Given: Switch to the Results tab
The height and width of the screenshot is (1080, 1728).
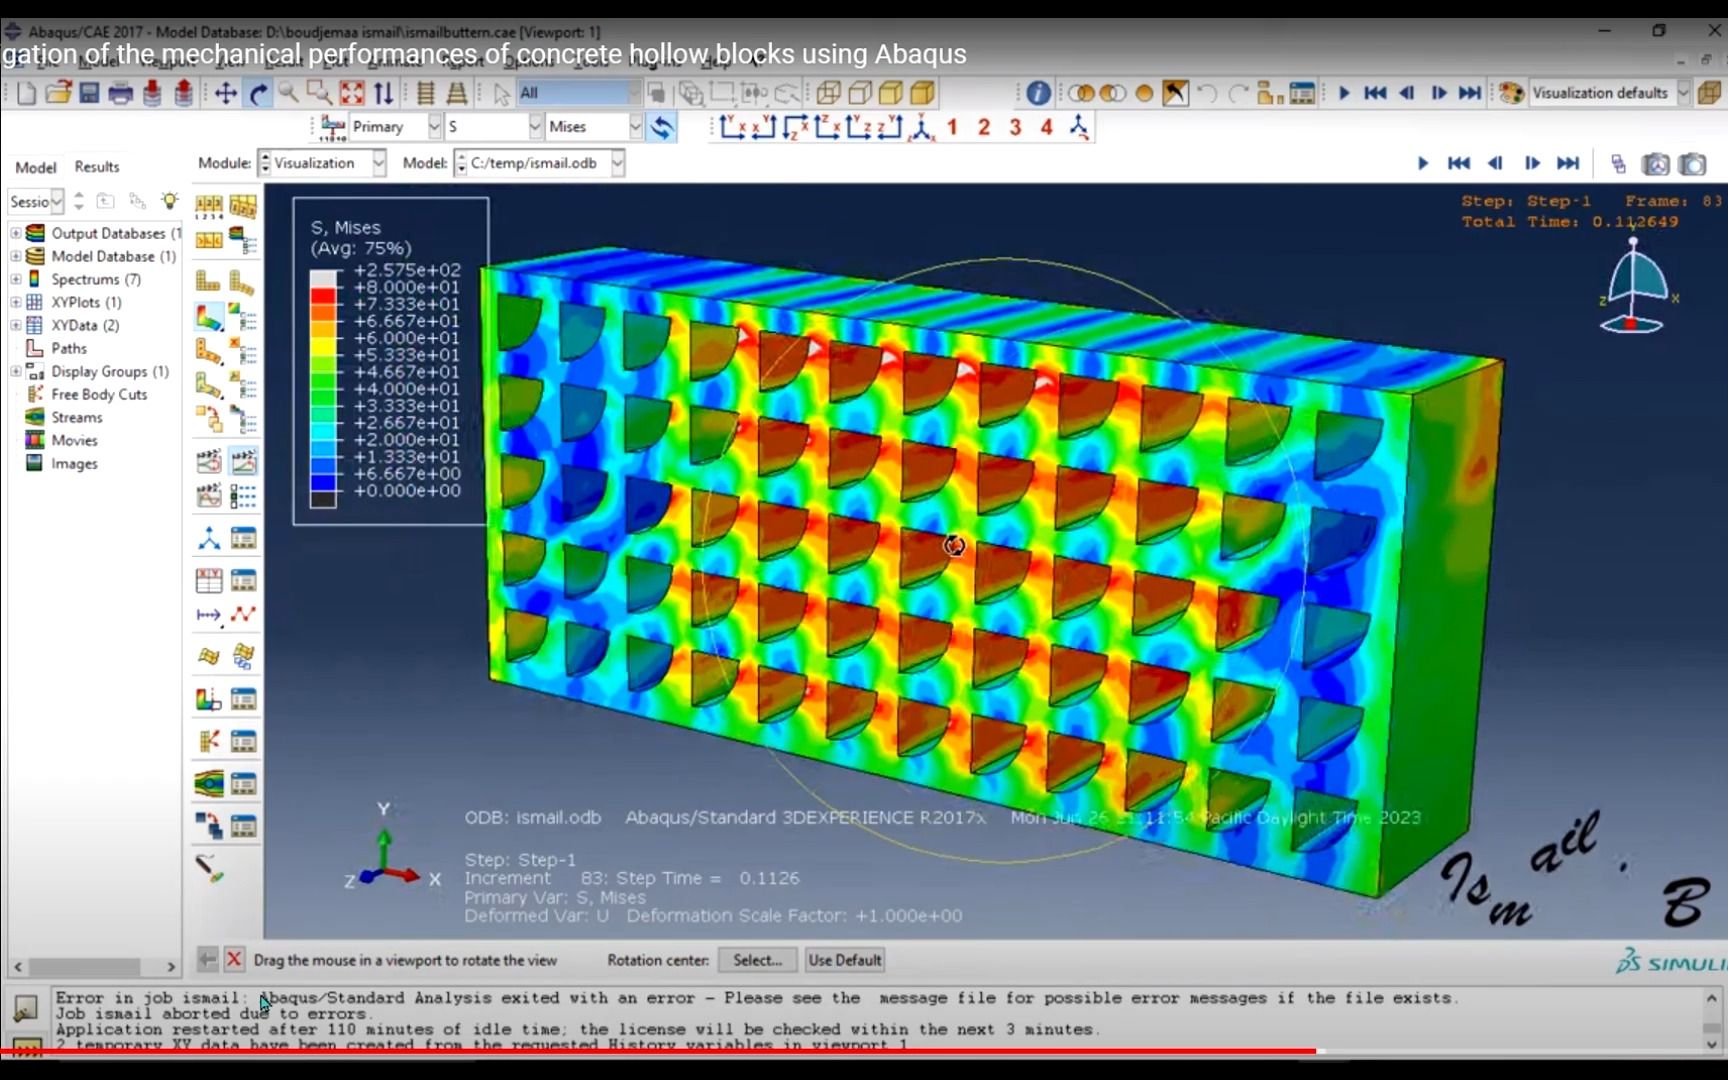Looking at the screenshot, I should coord(97,167).
